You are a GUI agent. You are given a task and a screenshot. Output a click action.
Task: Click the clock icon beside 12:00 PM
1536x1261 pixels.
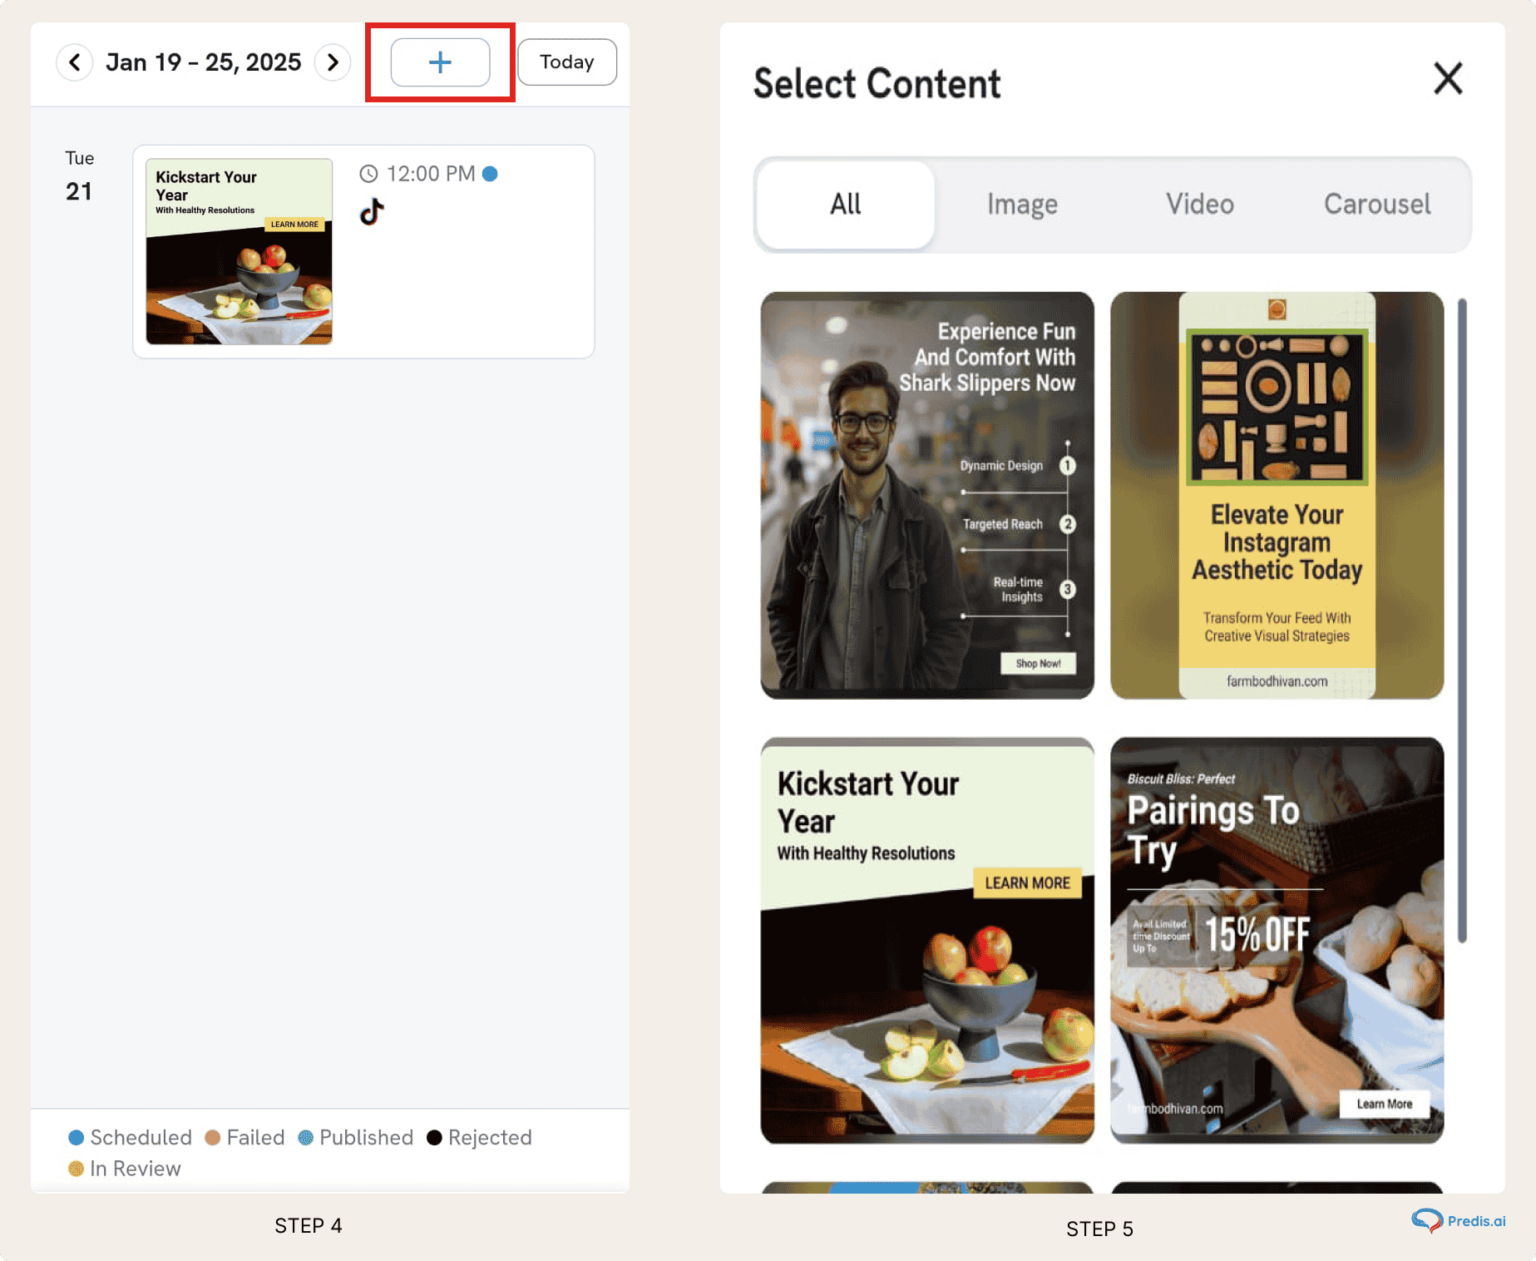[x=369, y=174]
